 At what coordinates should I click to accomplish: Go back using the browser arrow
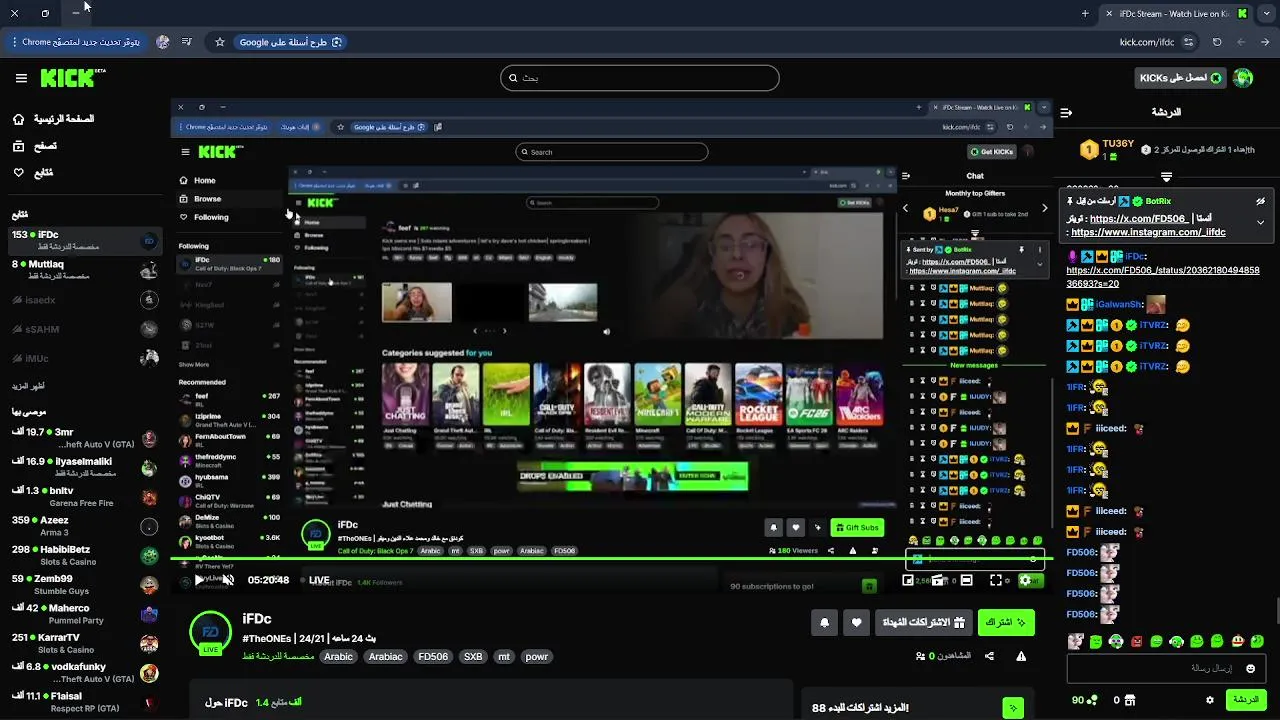pyautogui.click(x=1265, y=42)
